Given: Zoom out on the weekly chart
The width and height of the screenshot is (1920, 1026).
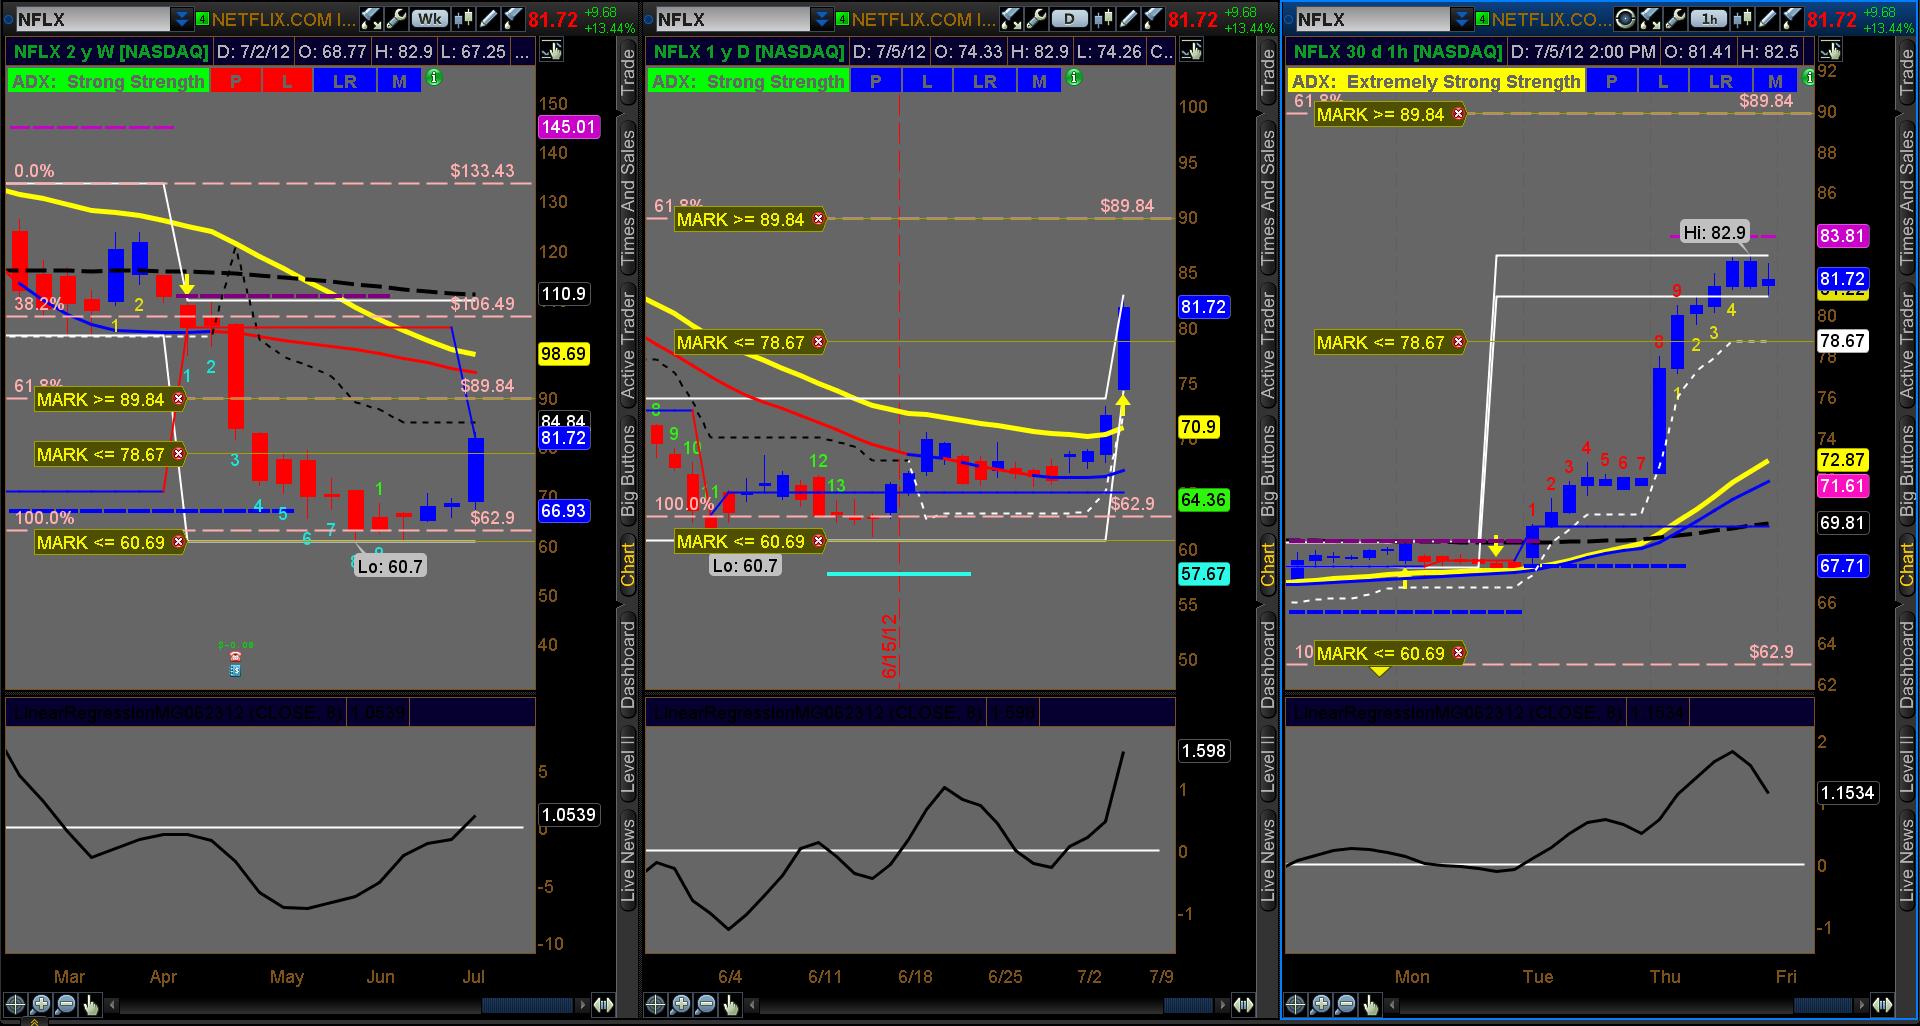Looking at the screenshot, I should 66,1004.
